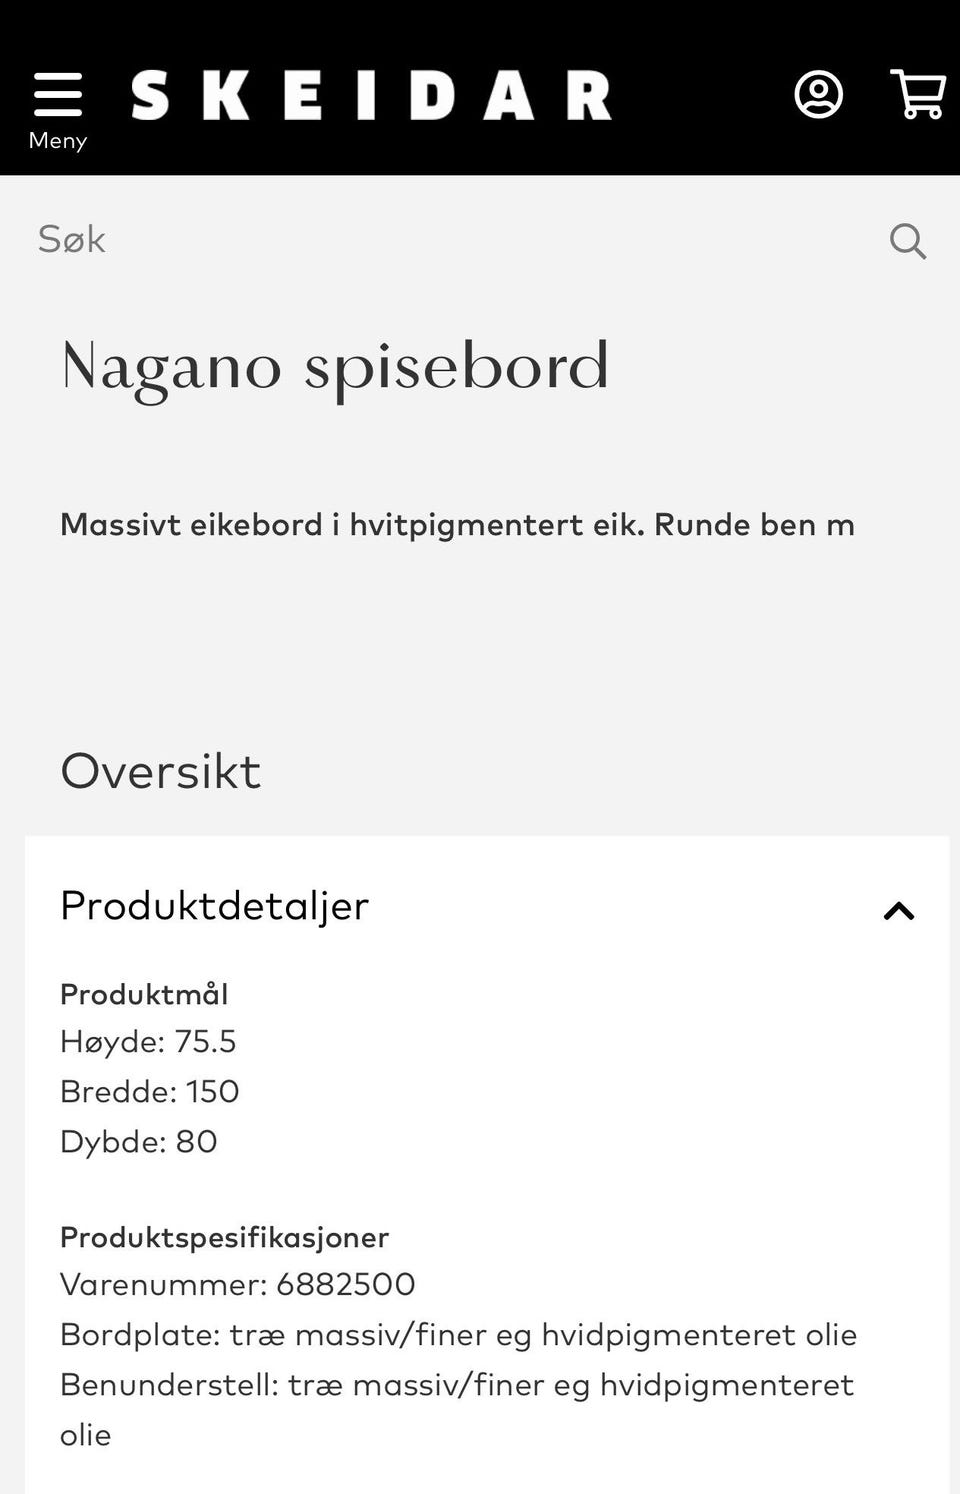Click the "Bordplate" specification line
Viewport: 960px width, 1494px height.
tap(458, 1335)
